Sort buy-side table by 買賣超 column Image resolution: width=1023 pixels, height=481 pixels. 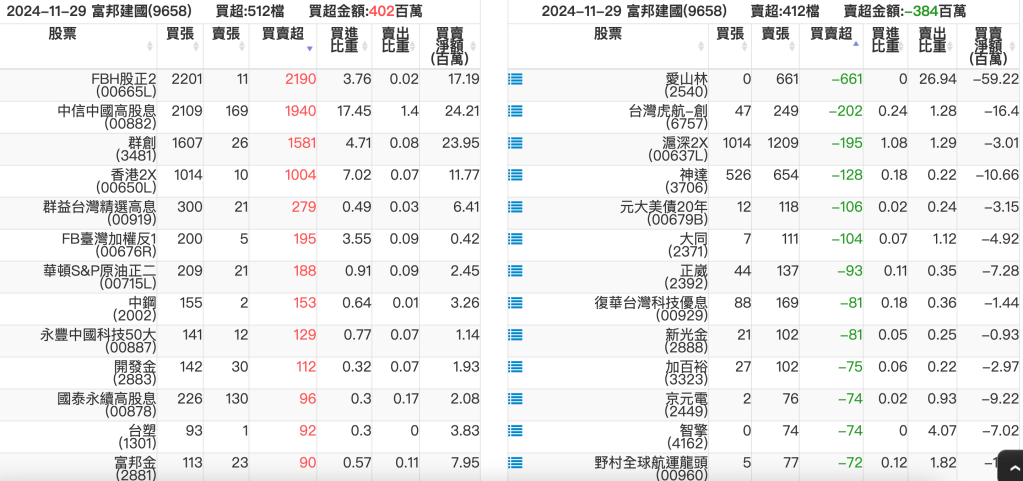click(283, 34)
